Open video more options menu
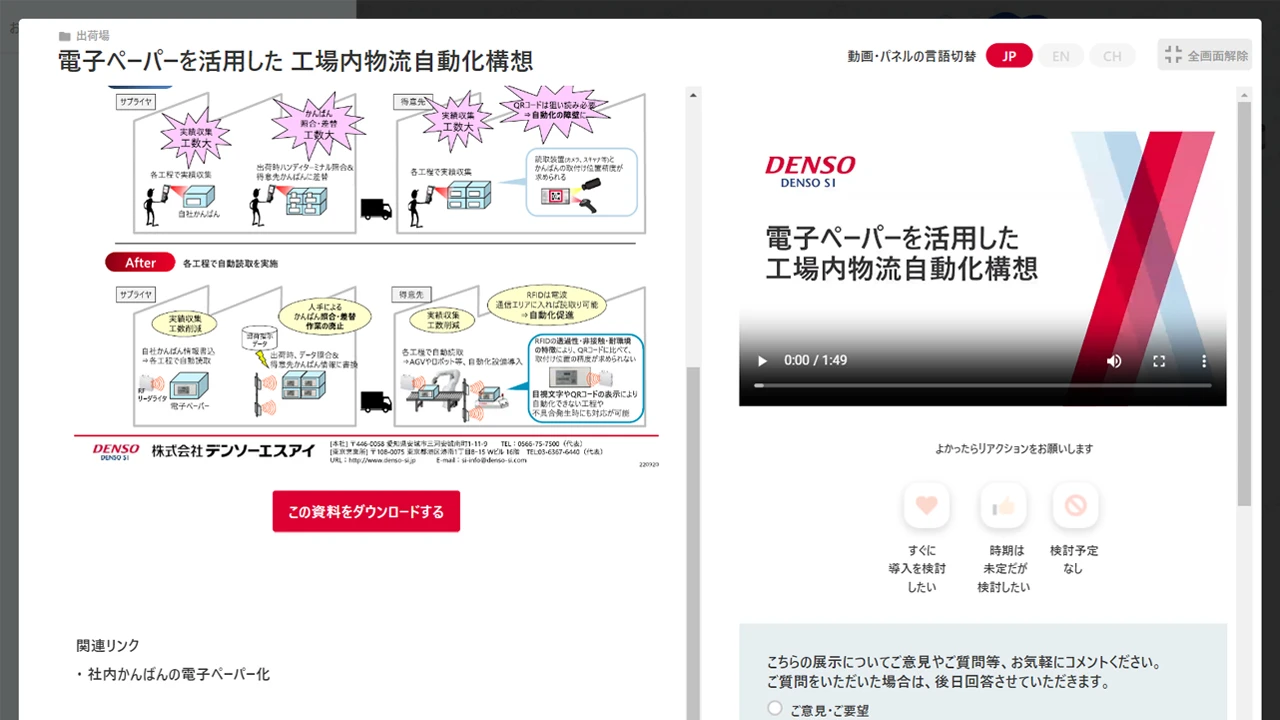This screenshot has width=1280, height=720. [x=1204, y=361]
